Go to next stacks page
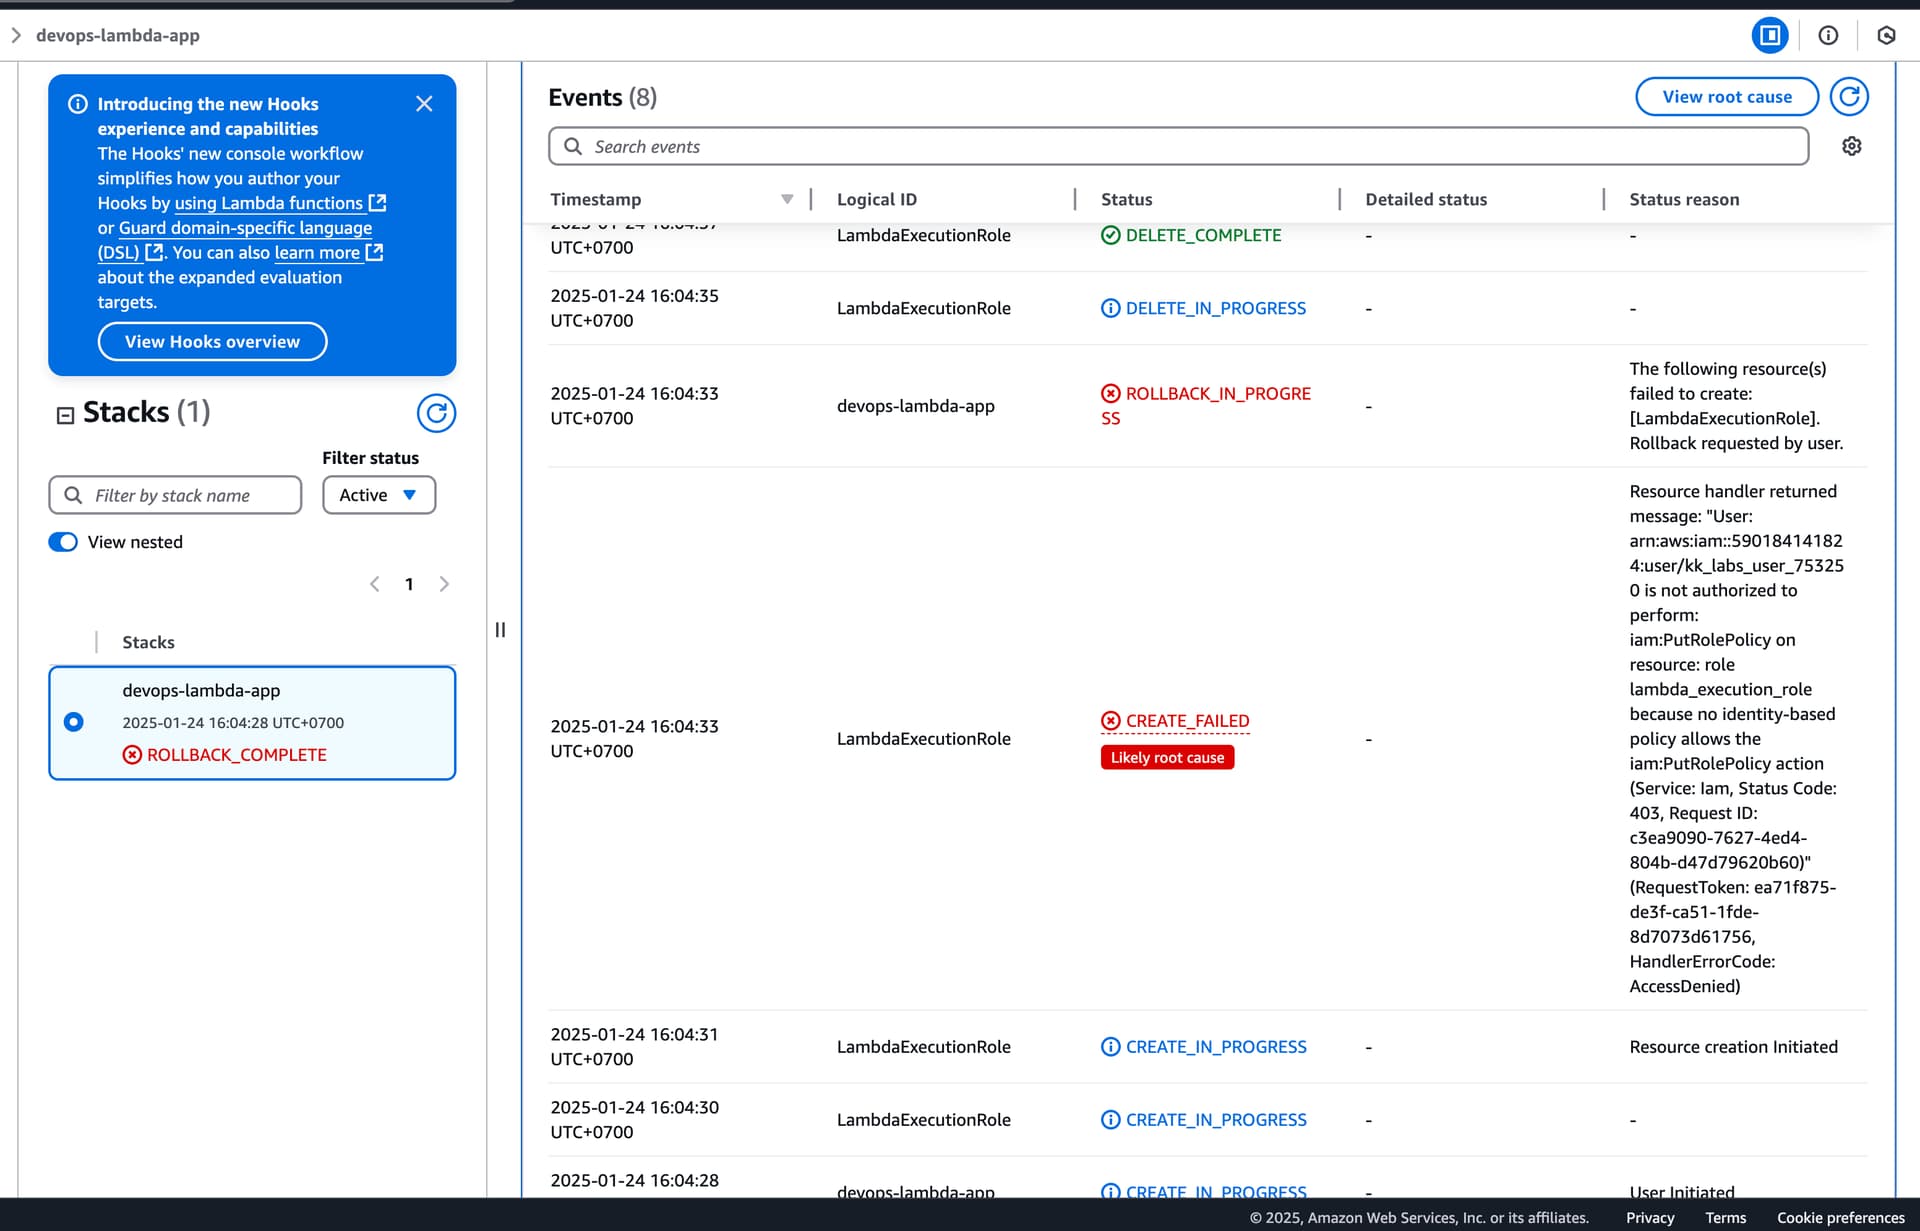Image resolution: width=1920 pixels, height=1231 pixels. point(444,584)
